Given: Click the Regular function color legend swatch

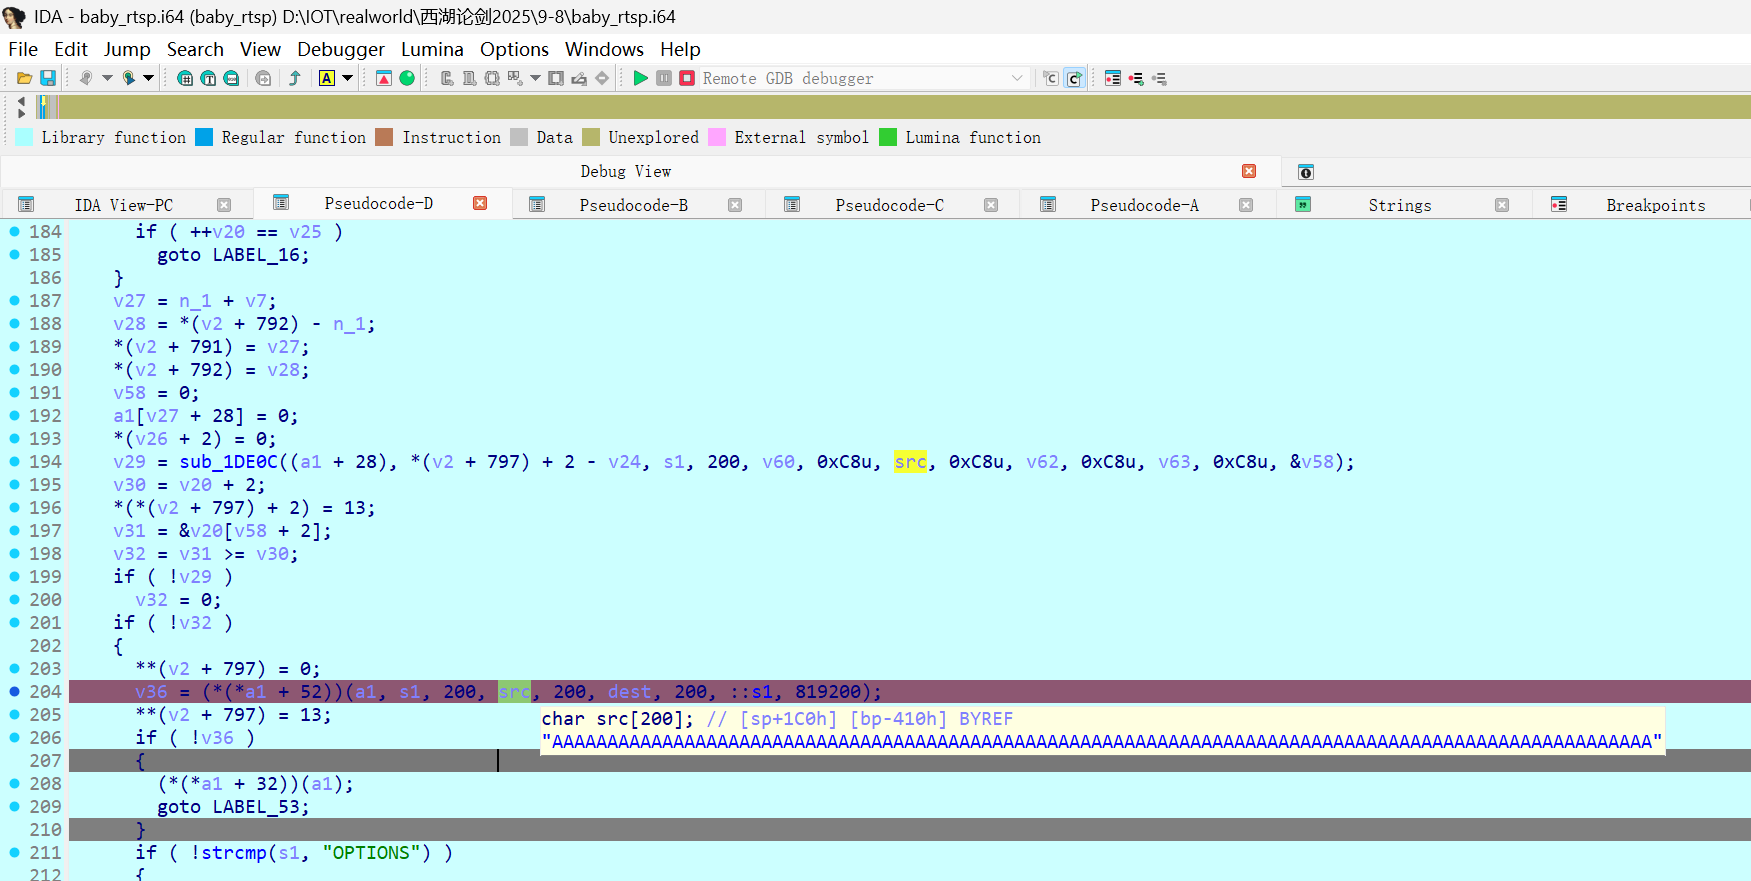Looking at the screenshot, I should pyautogui.click(x=204, y=137).
